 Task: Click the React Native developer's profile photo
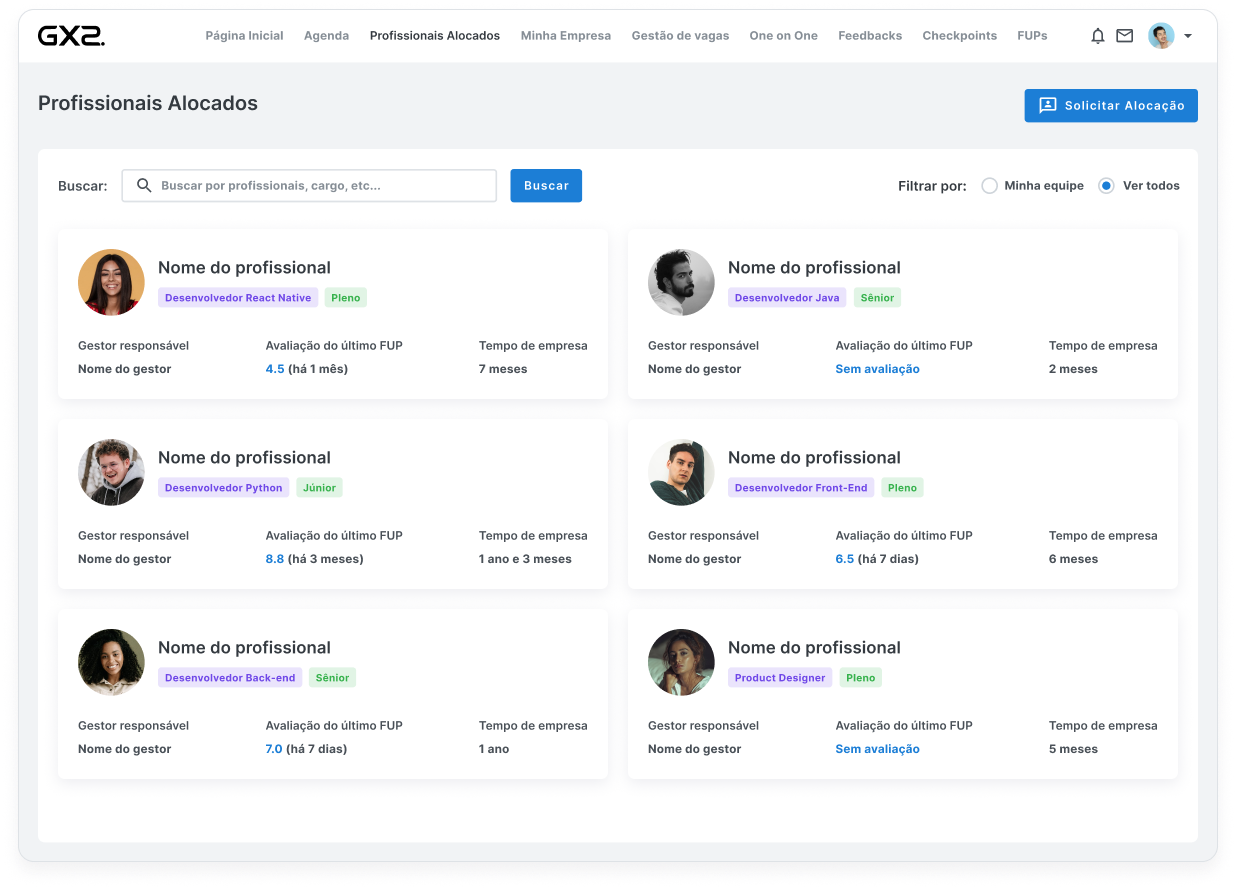111,282
